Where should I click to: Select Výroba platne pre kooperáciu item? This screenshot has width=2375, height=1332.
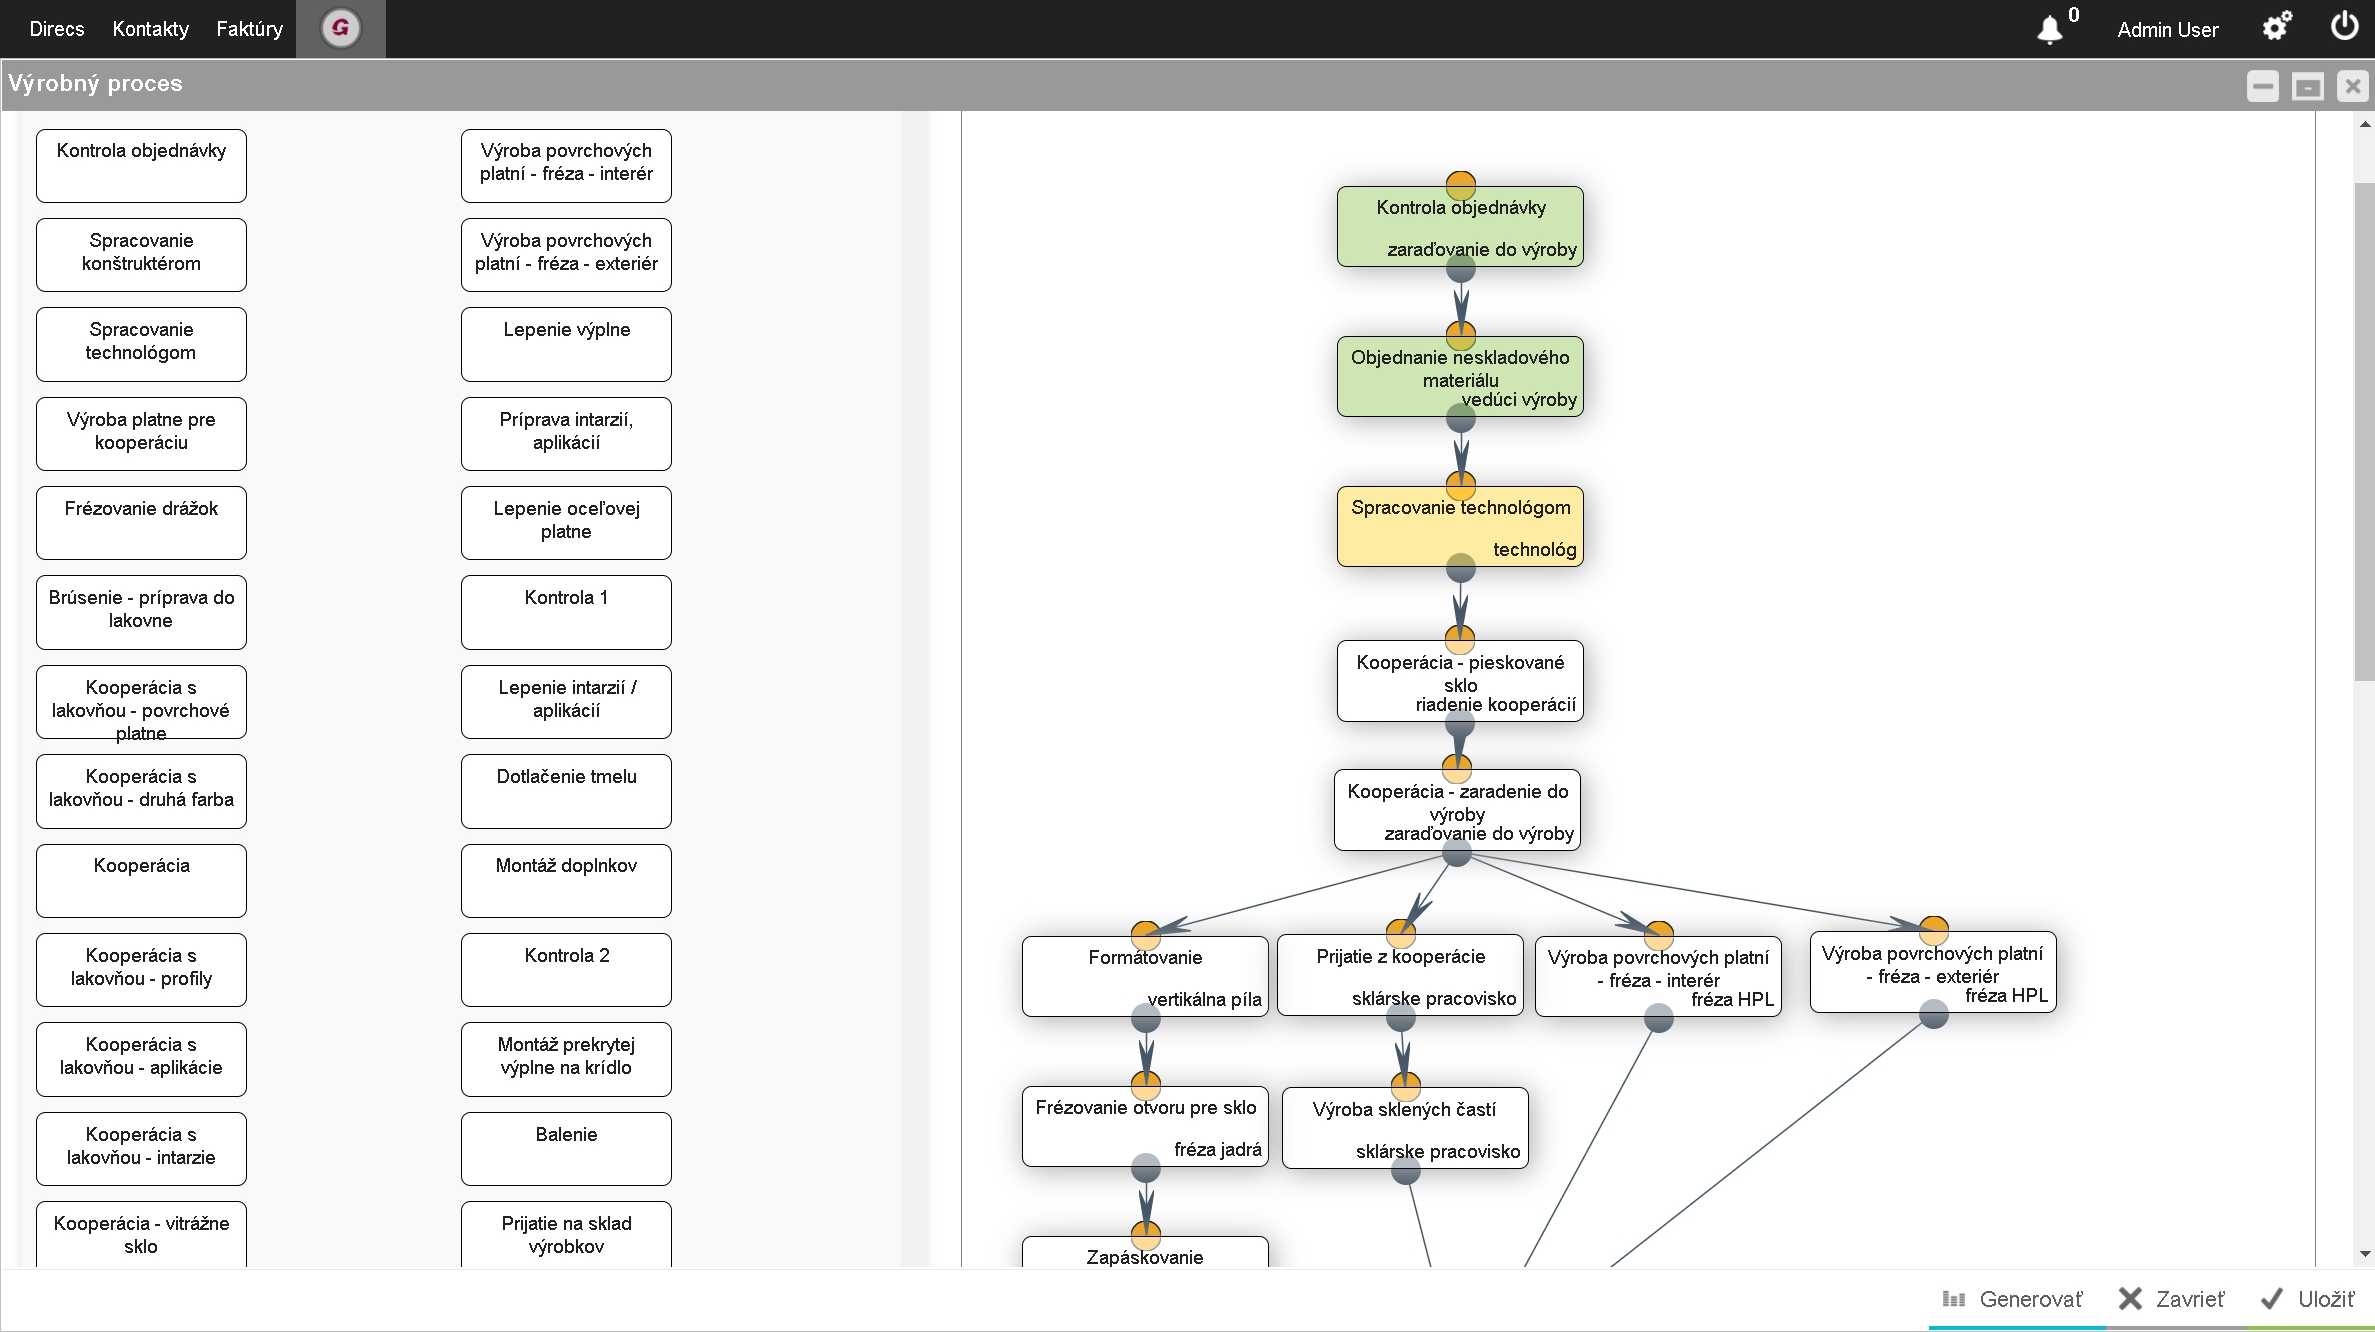(x=141, y=434)
